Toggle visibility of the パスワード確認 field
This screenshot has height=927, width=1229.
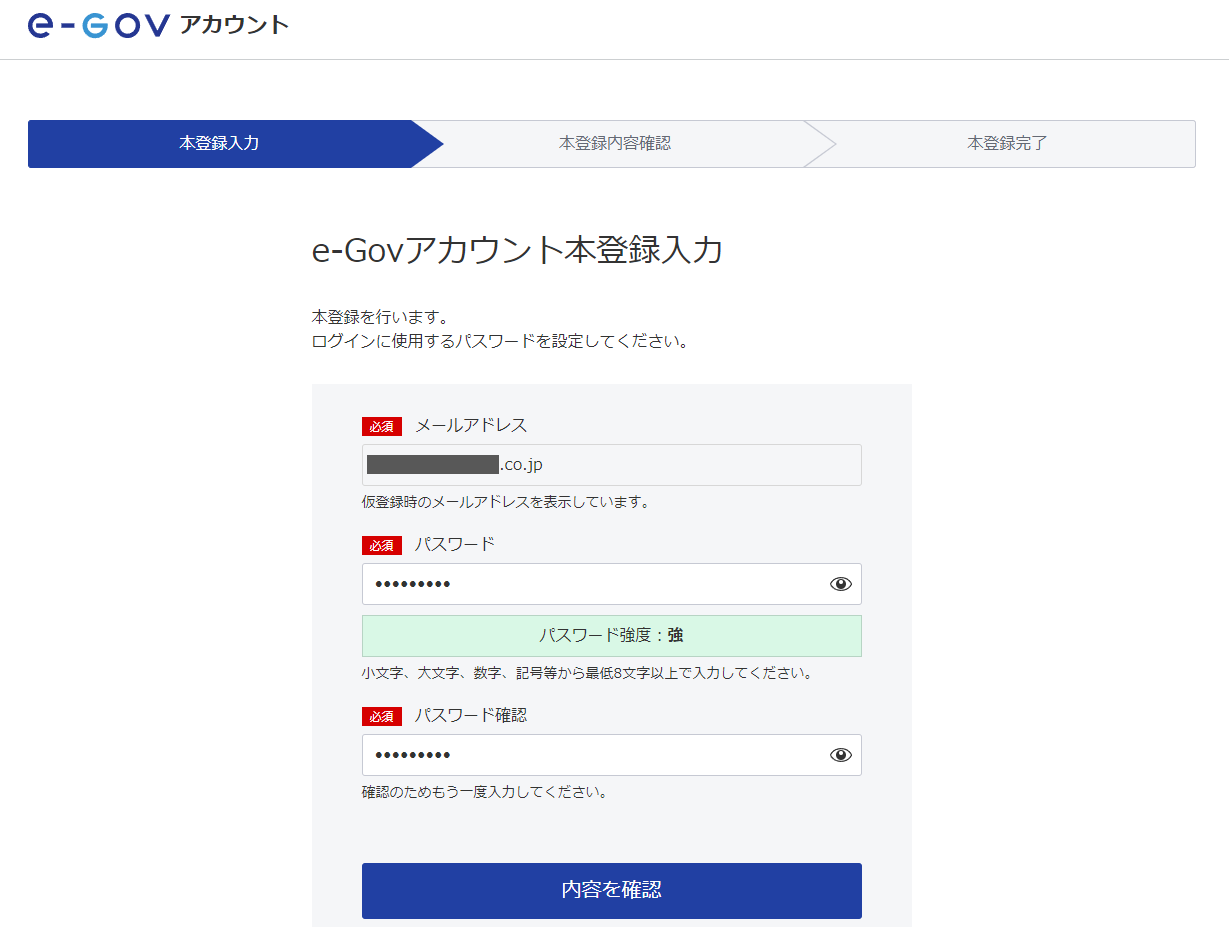coord(840,755)
